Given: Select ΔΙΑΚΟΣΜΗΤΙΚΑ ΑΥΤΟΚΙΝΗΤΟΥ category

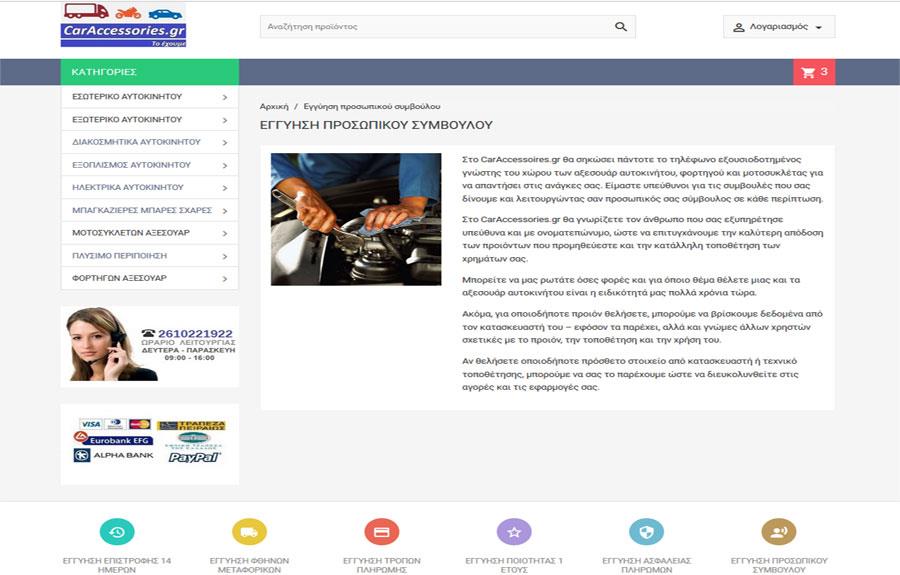Looking at the screenshot, I should point(136,142).
